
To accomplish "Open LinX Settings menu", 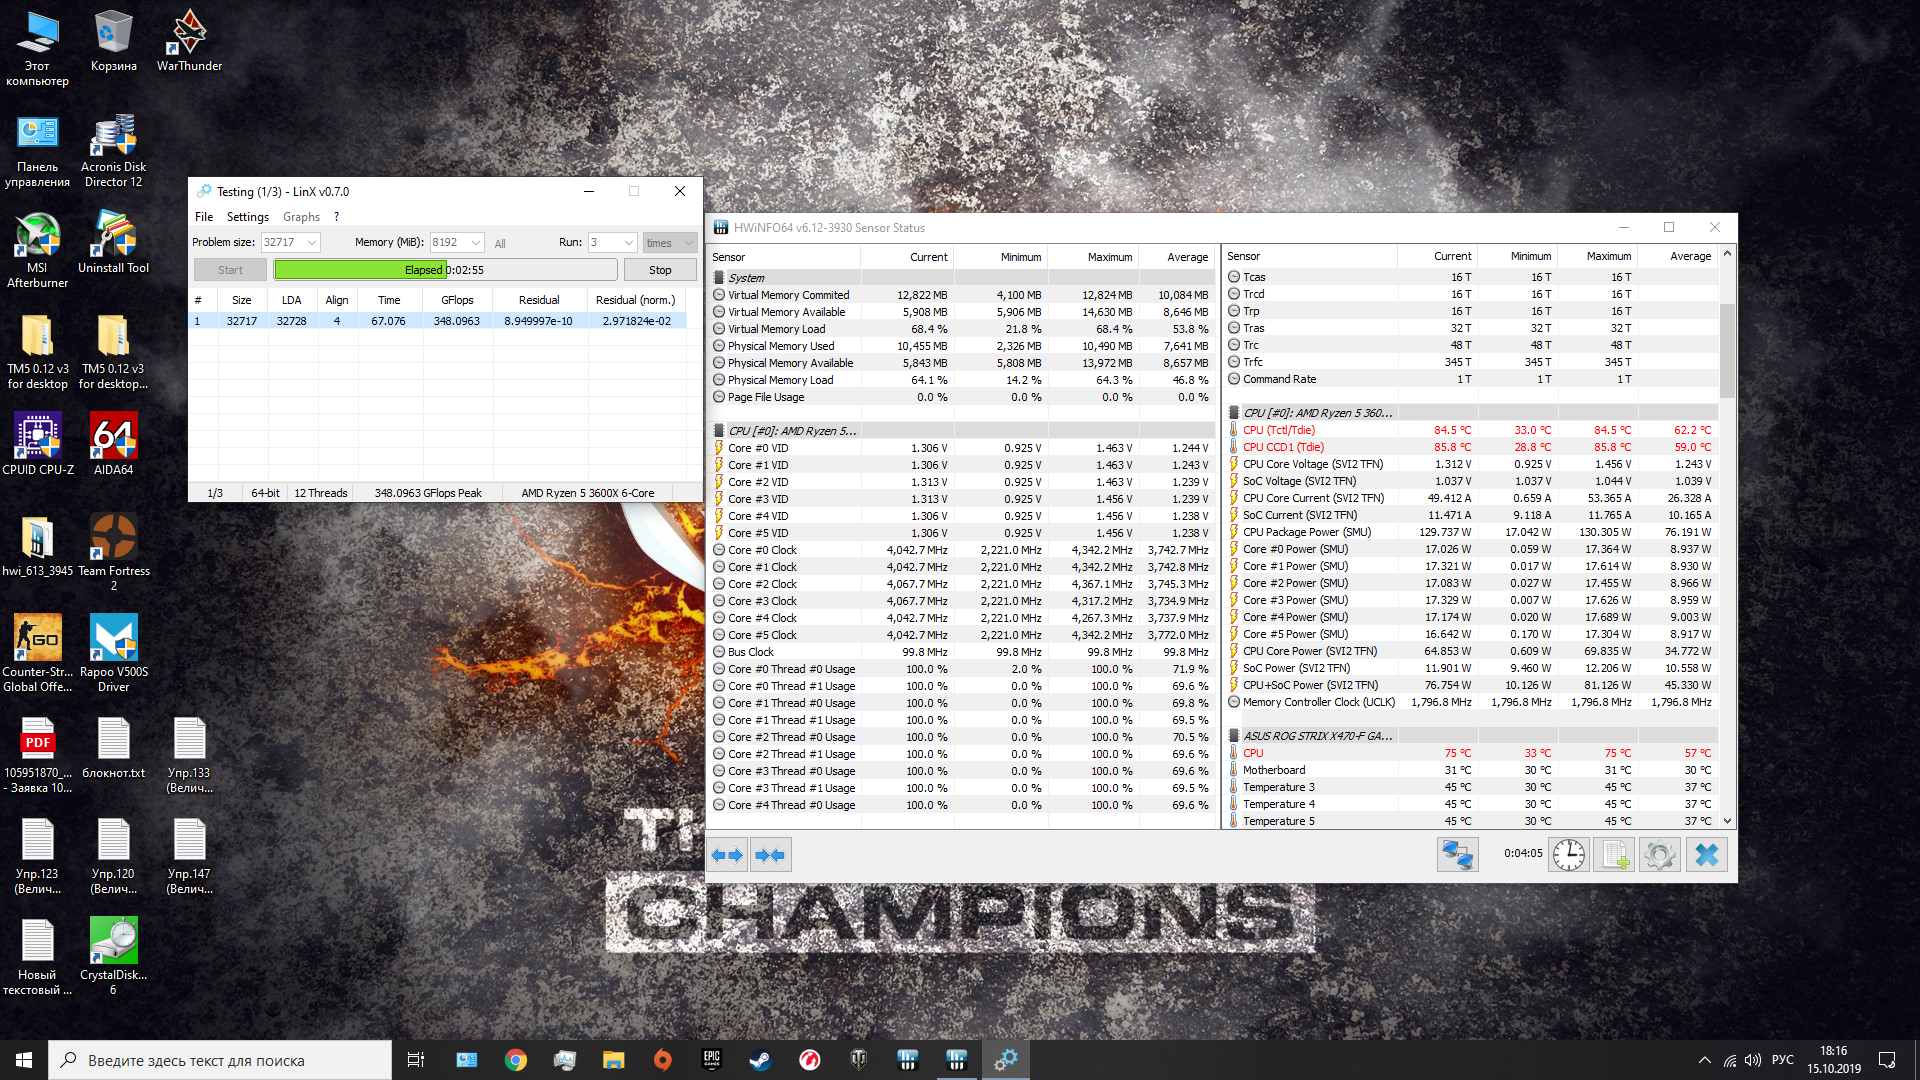I will click(x=247, y=217).
